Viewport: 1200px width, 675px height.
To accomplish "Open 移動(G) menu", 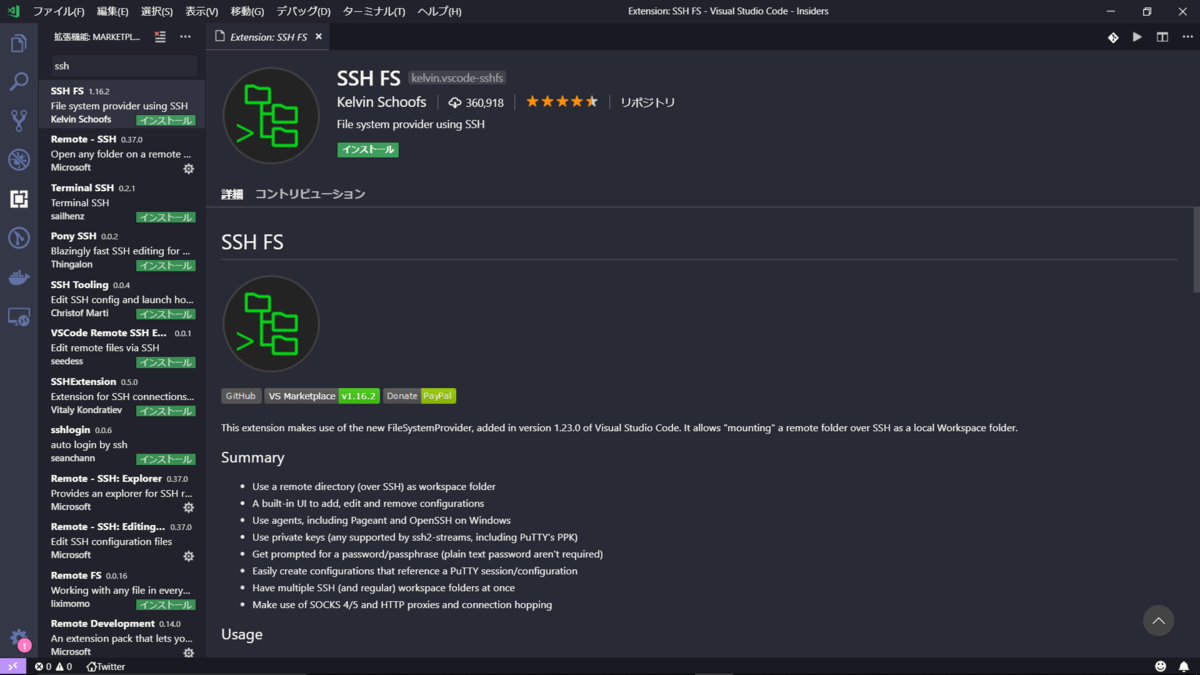I will (x=247, y=11).
